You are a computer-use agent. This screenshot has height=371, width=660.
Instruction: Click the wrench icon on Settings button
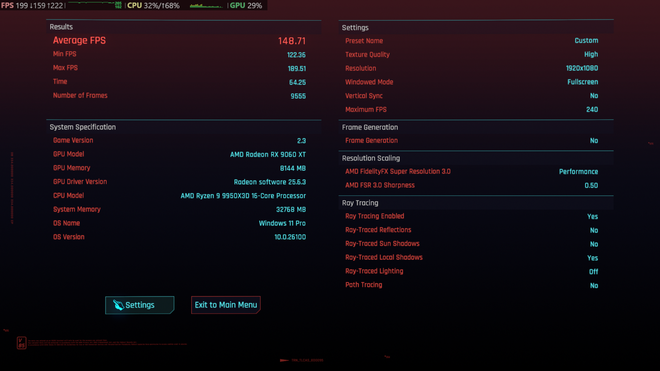click(x=118, y=305)
